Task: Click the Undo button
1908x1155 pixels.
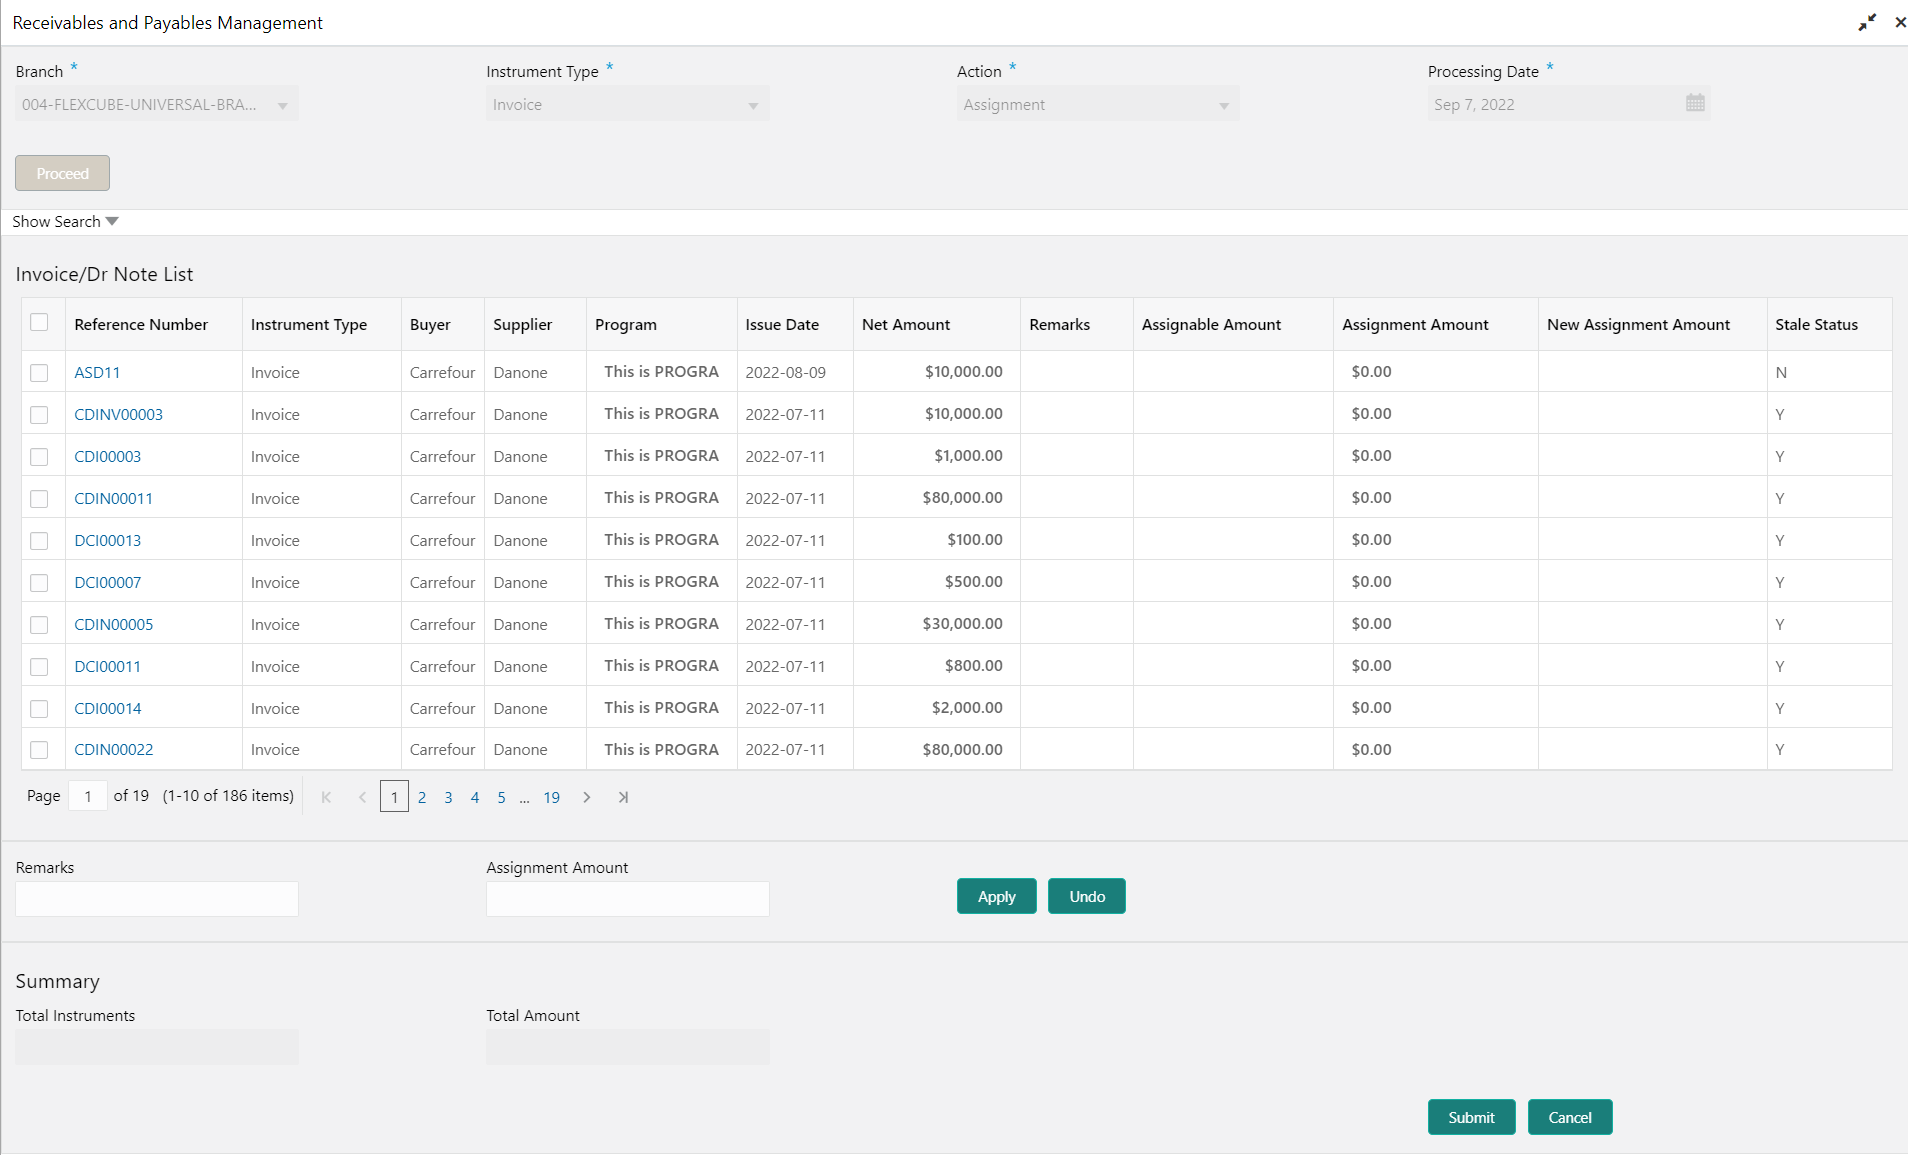Action: pos(1087,896)
